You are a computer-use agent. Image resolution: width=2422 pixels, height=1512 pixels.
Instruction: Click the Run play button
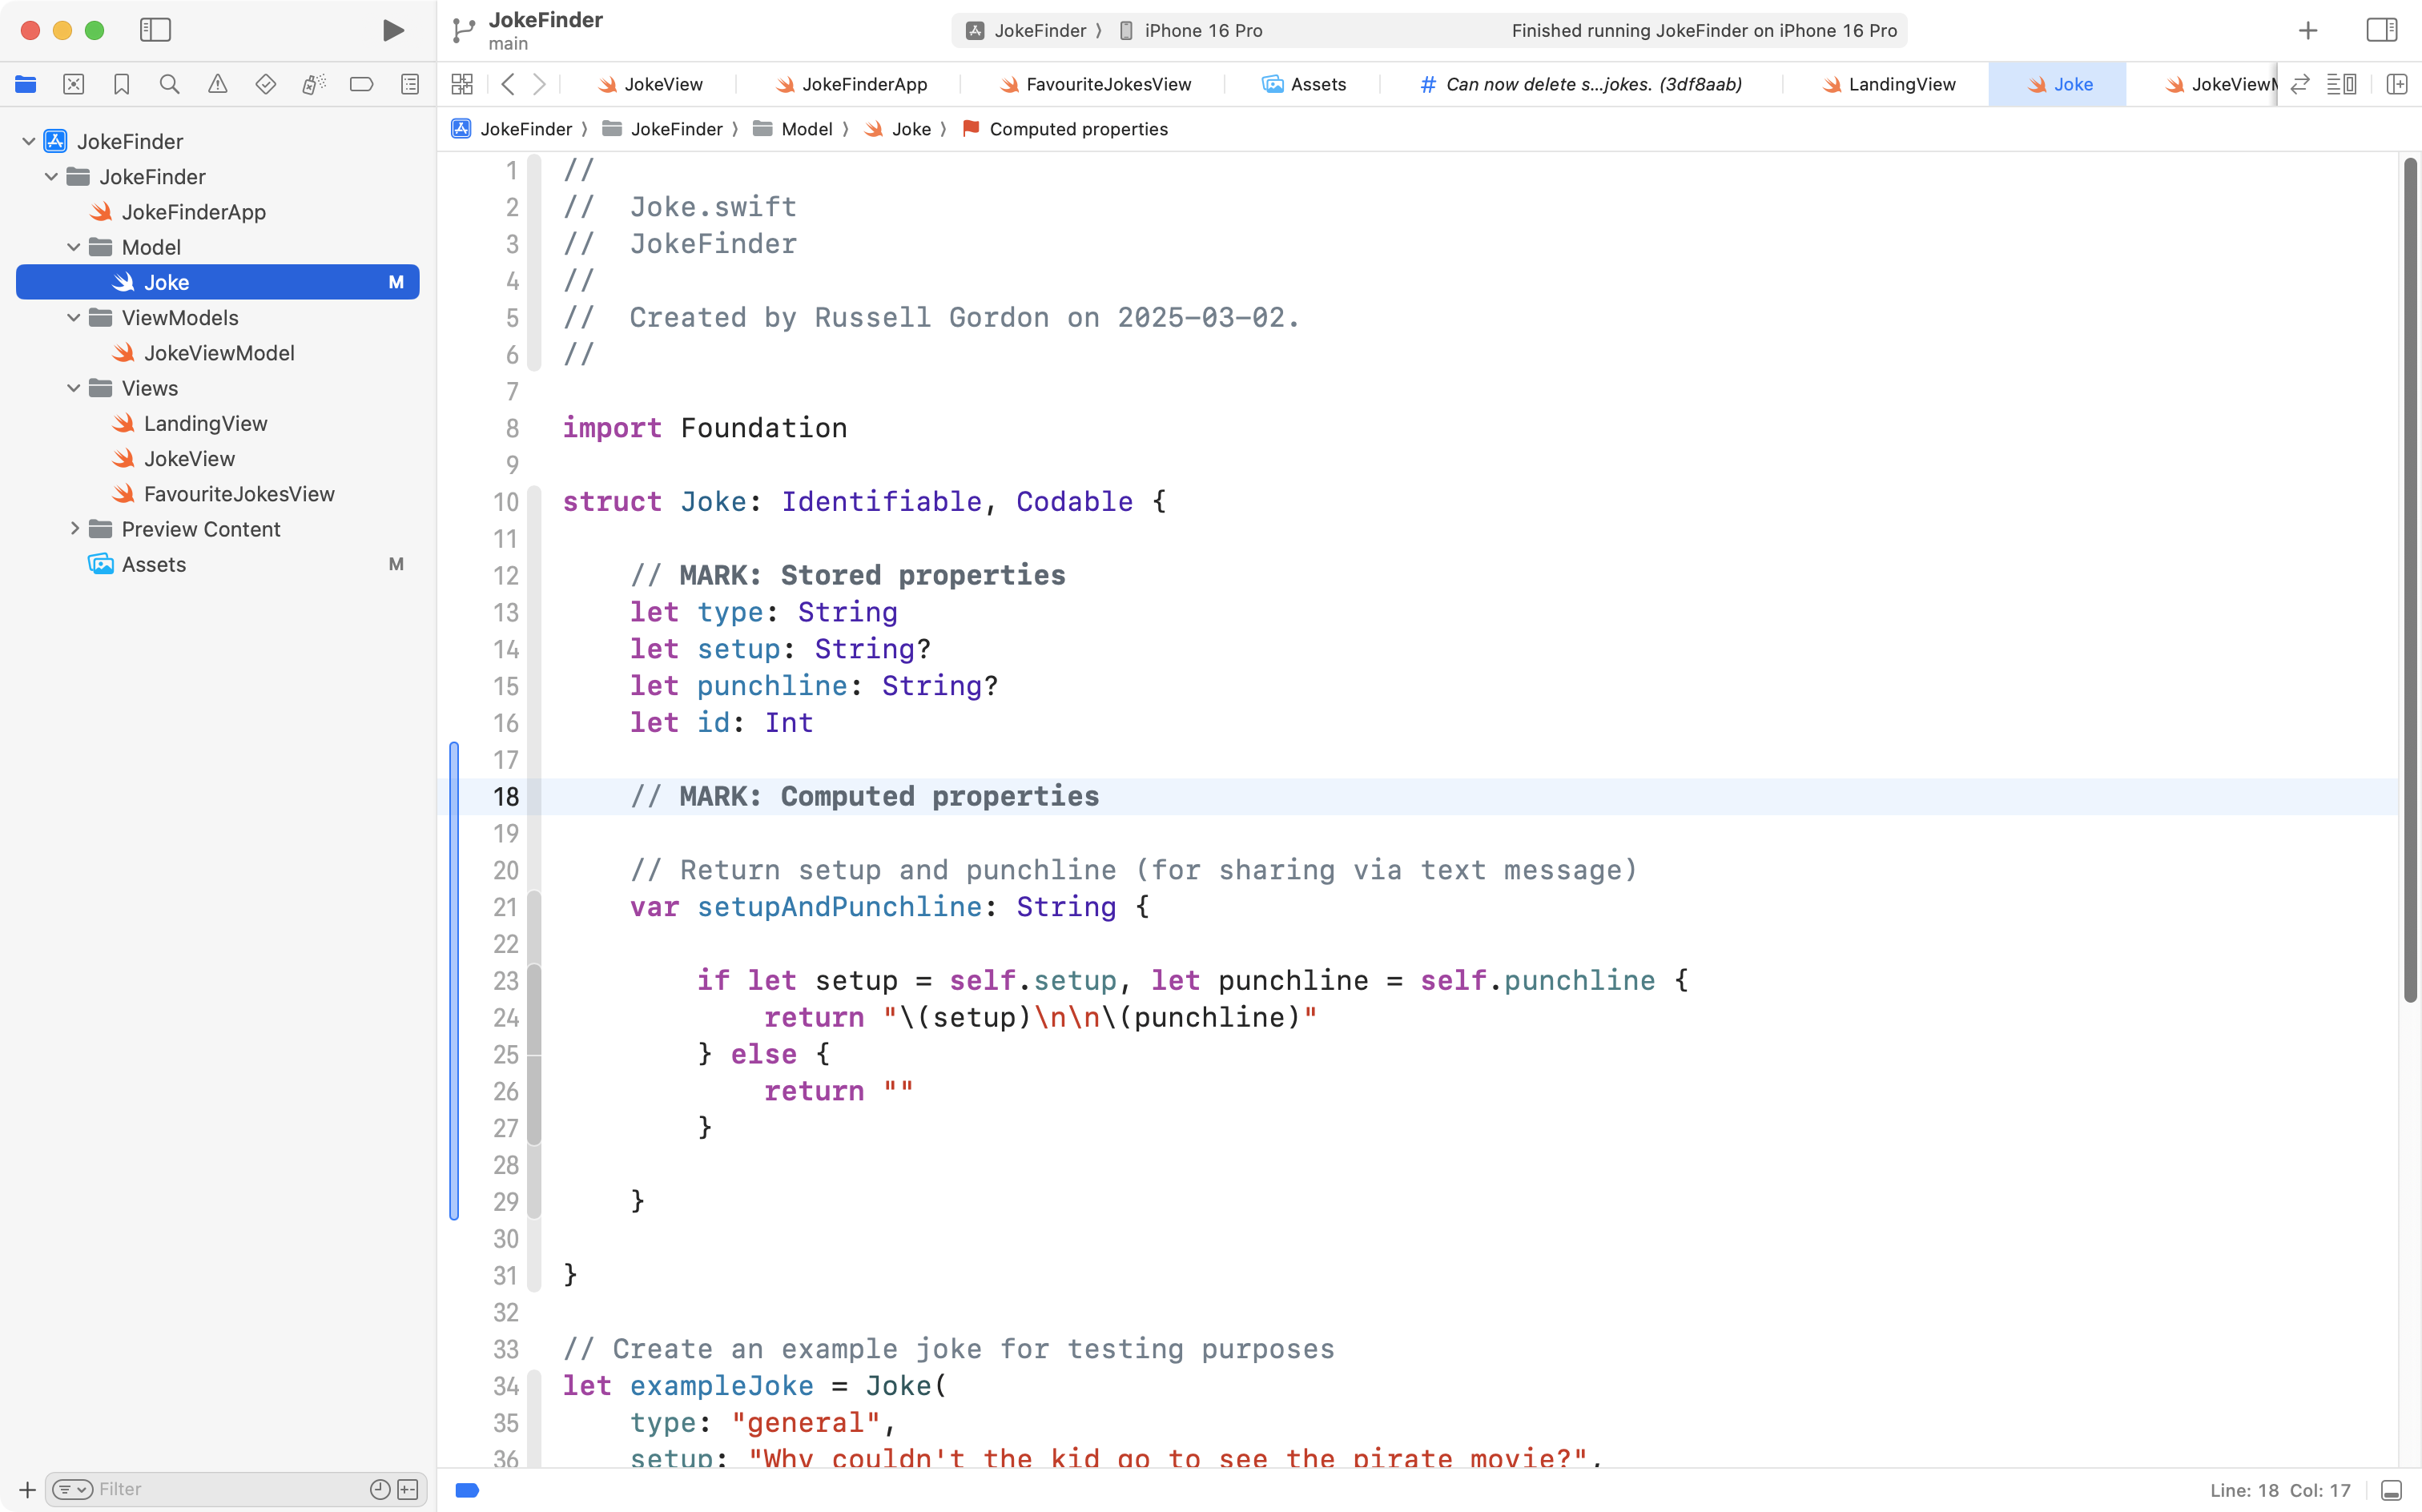393,30
